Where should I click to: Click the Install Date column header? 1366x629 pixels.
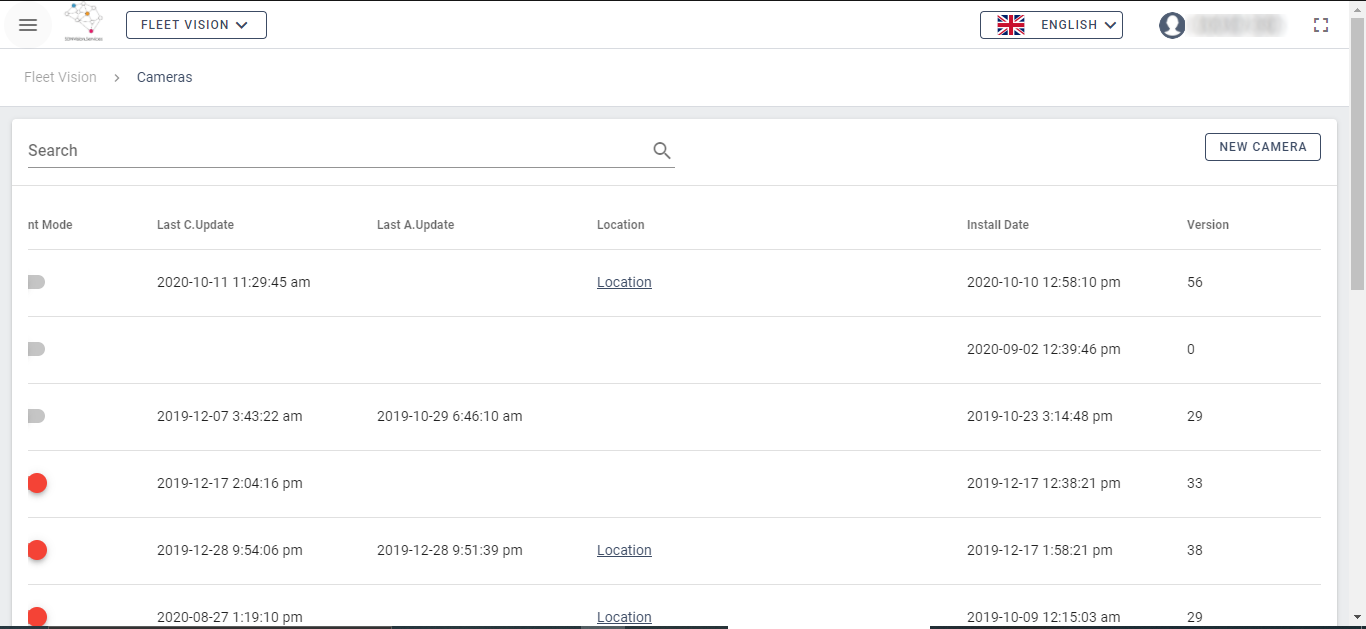coord(998,225)
